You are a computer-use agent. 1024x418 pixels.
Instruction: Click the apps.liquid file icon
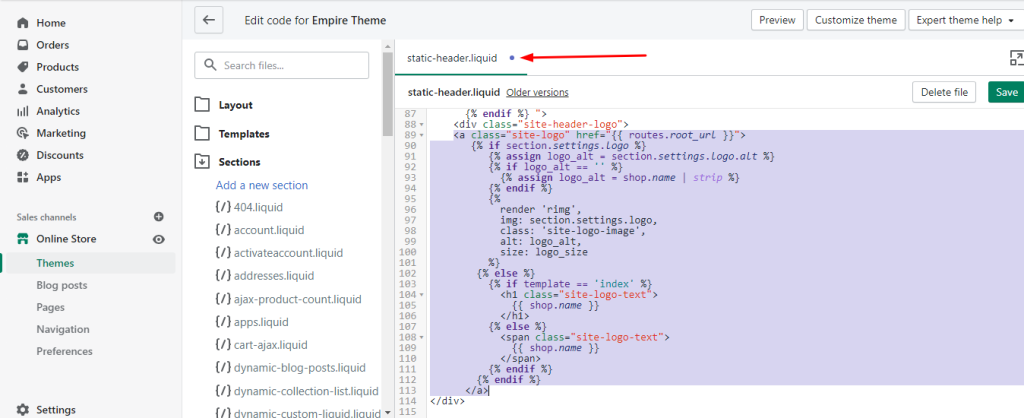223,322
